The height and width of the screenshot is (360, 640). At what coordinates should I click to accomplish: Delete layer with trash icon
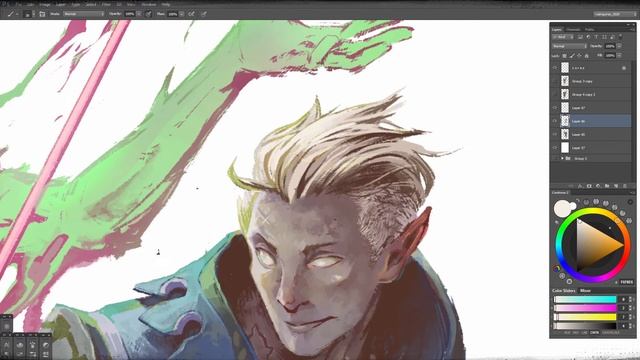pos(625,186)
